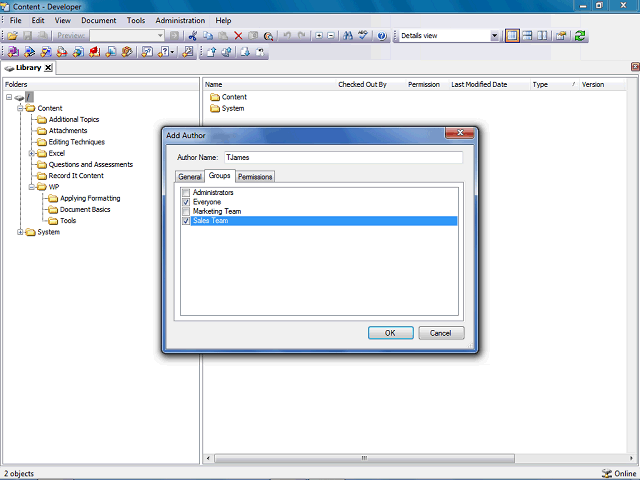The width and height of the screenshot is (640, 480).
Task: Click the collapse-all minus toolbar icon
Action: pos(331,36)
